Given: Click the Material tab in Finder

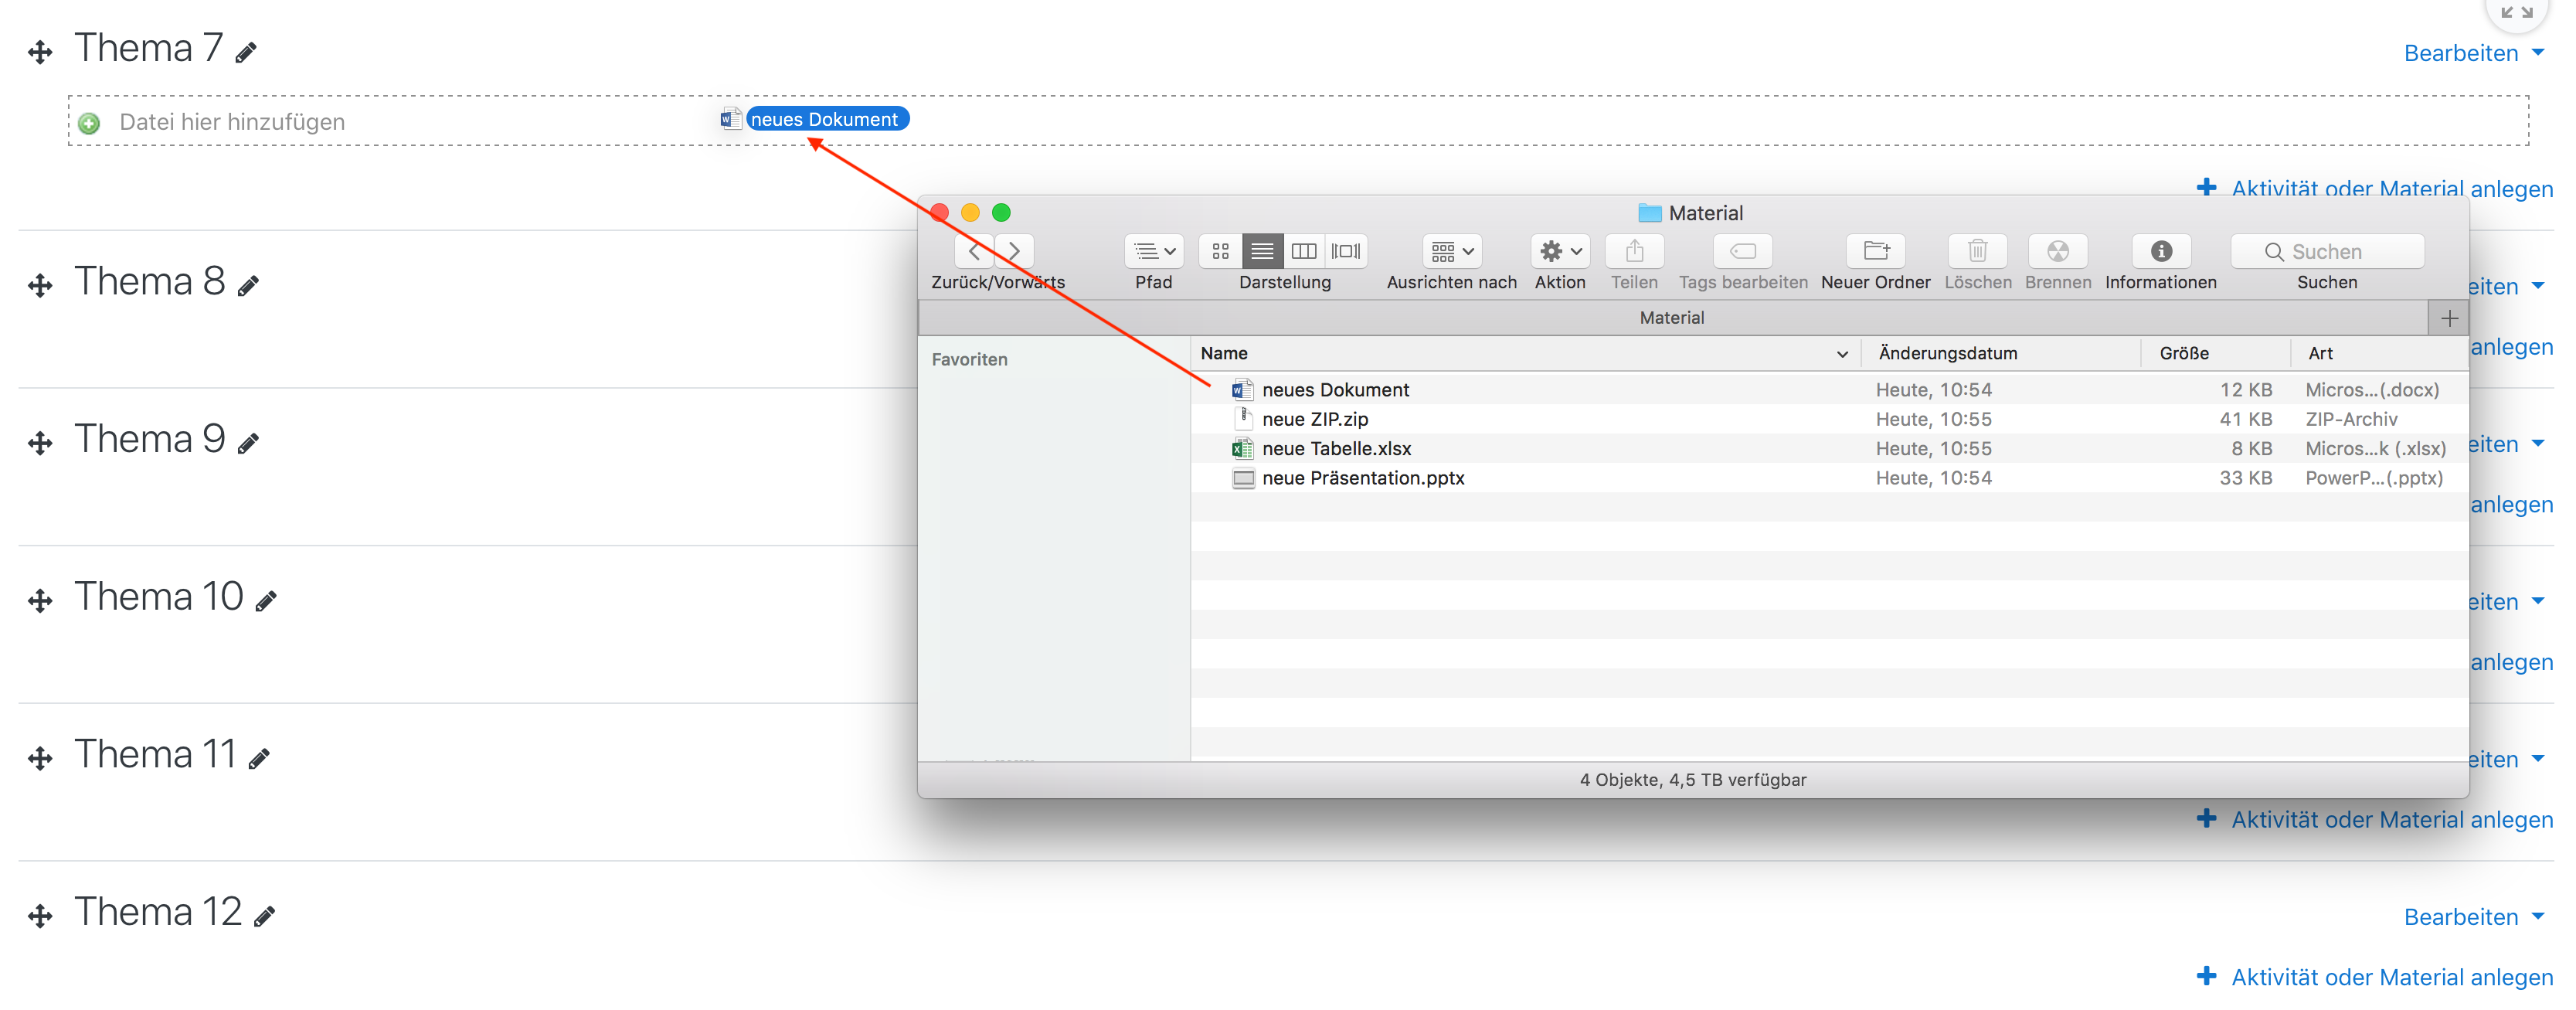Looking at the screenshot, I should tap(1671, 318).
